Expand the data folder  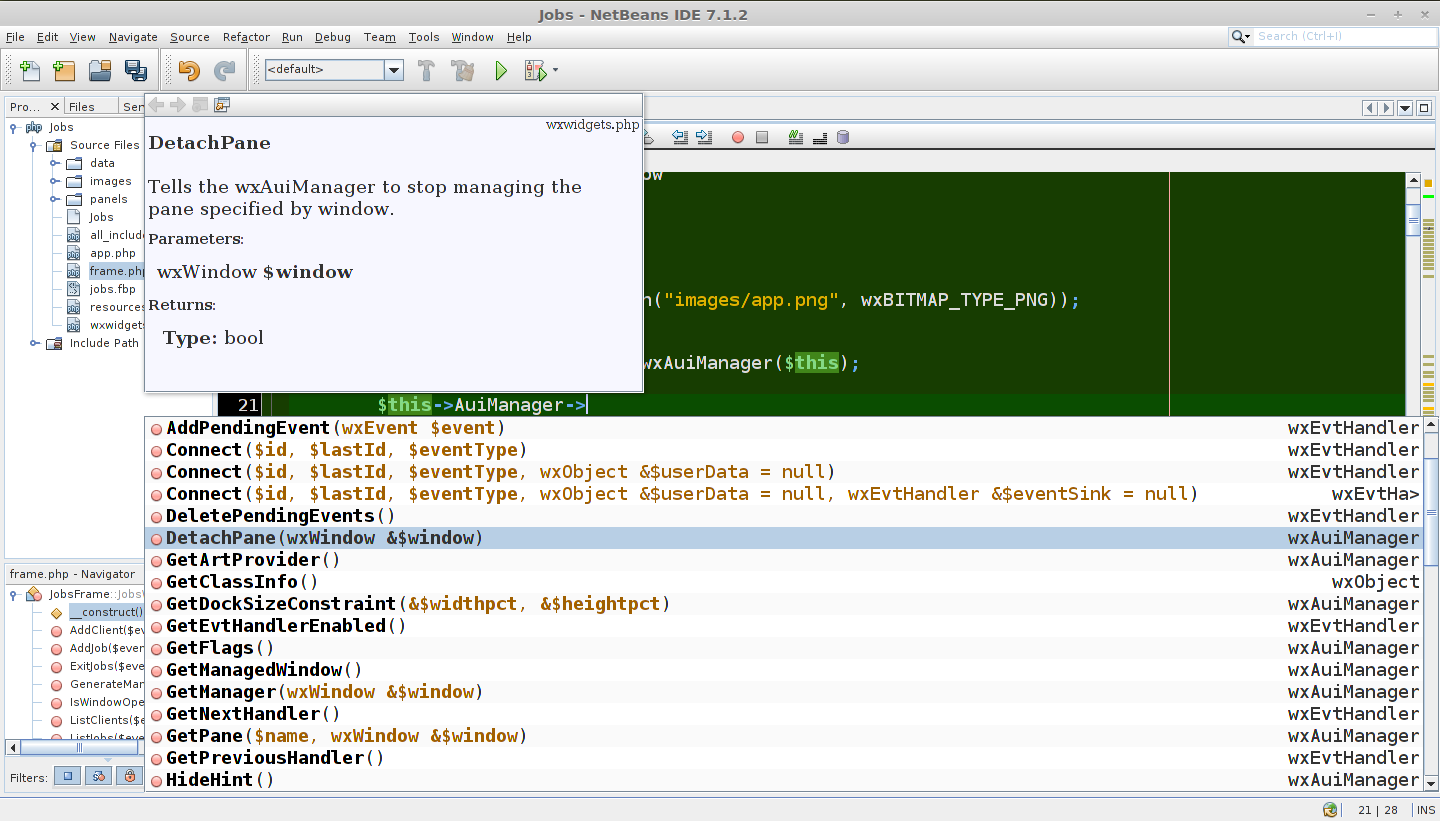[54, 163]
